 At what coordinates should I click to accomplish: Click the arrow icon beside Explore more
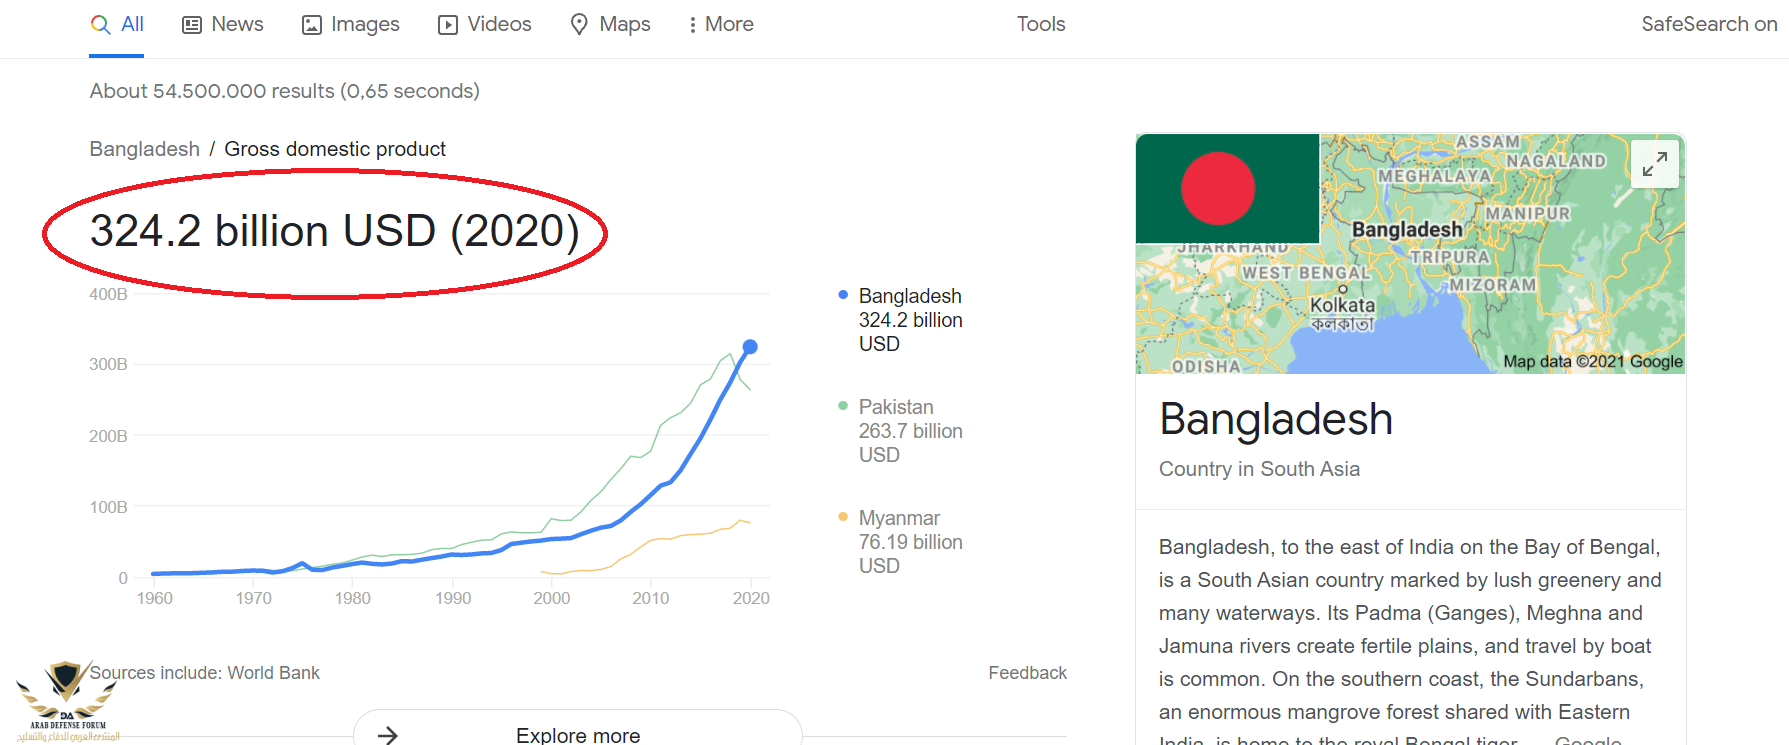[x=388, y=735]
